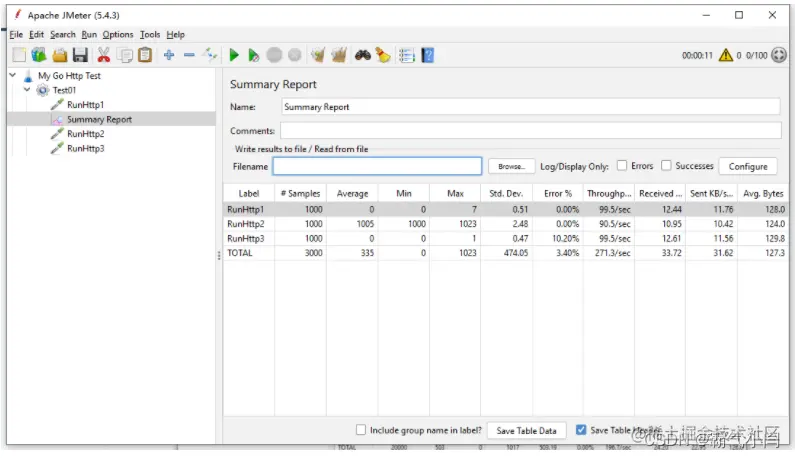Click Start no pauses icon
The width and height of the screenshot is (795, 458).
coord(254,55)
